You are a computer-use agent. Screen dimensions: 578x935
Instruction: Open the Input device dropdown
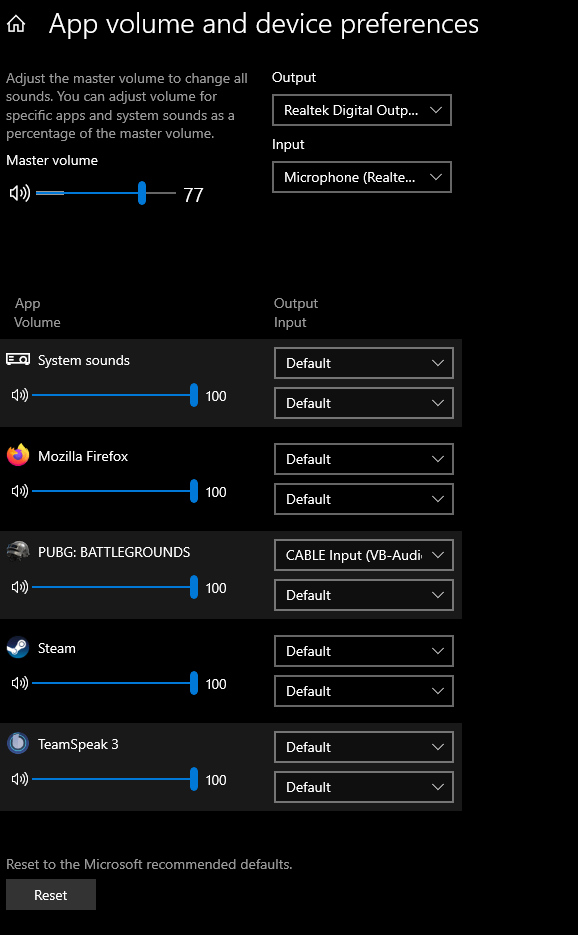tap(361, 177)
